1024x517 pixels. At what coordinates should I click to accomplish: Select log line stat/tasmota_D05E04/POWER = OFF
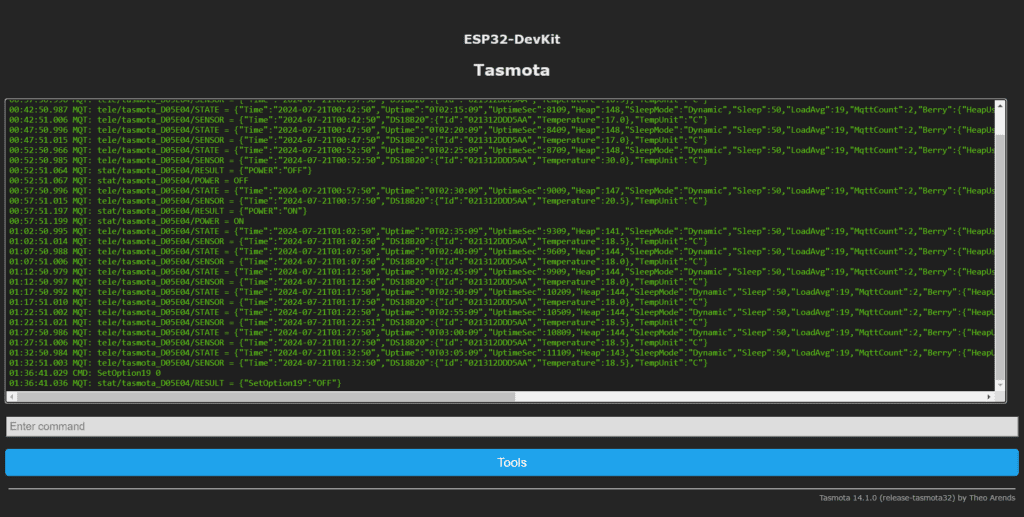[x=129, y=180]
